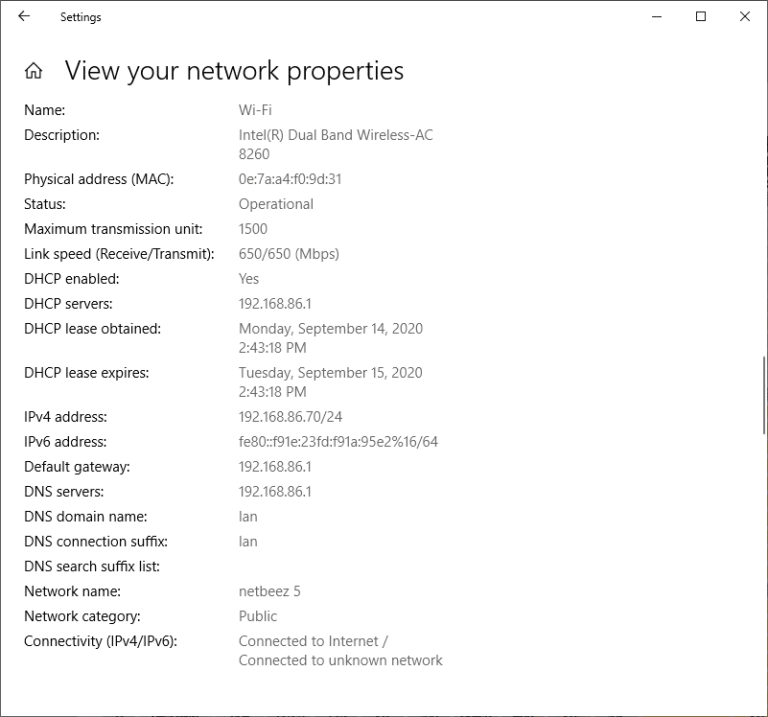Select the IPv4 address 192.168.86.70/24
Viewport: 768px width, 717px height.
pyautogui.click(x=291, y=417)
